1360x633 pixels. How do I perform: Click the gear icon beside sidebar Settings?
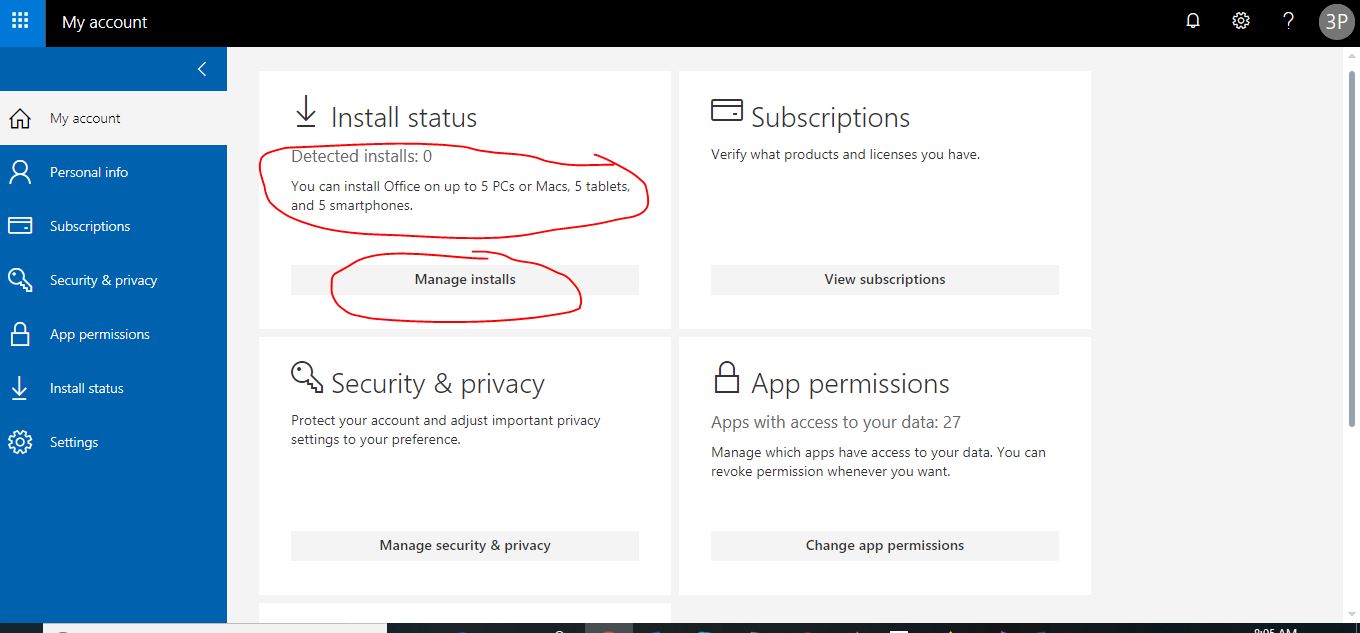pyautogui.click(x=20, y=442)
